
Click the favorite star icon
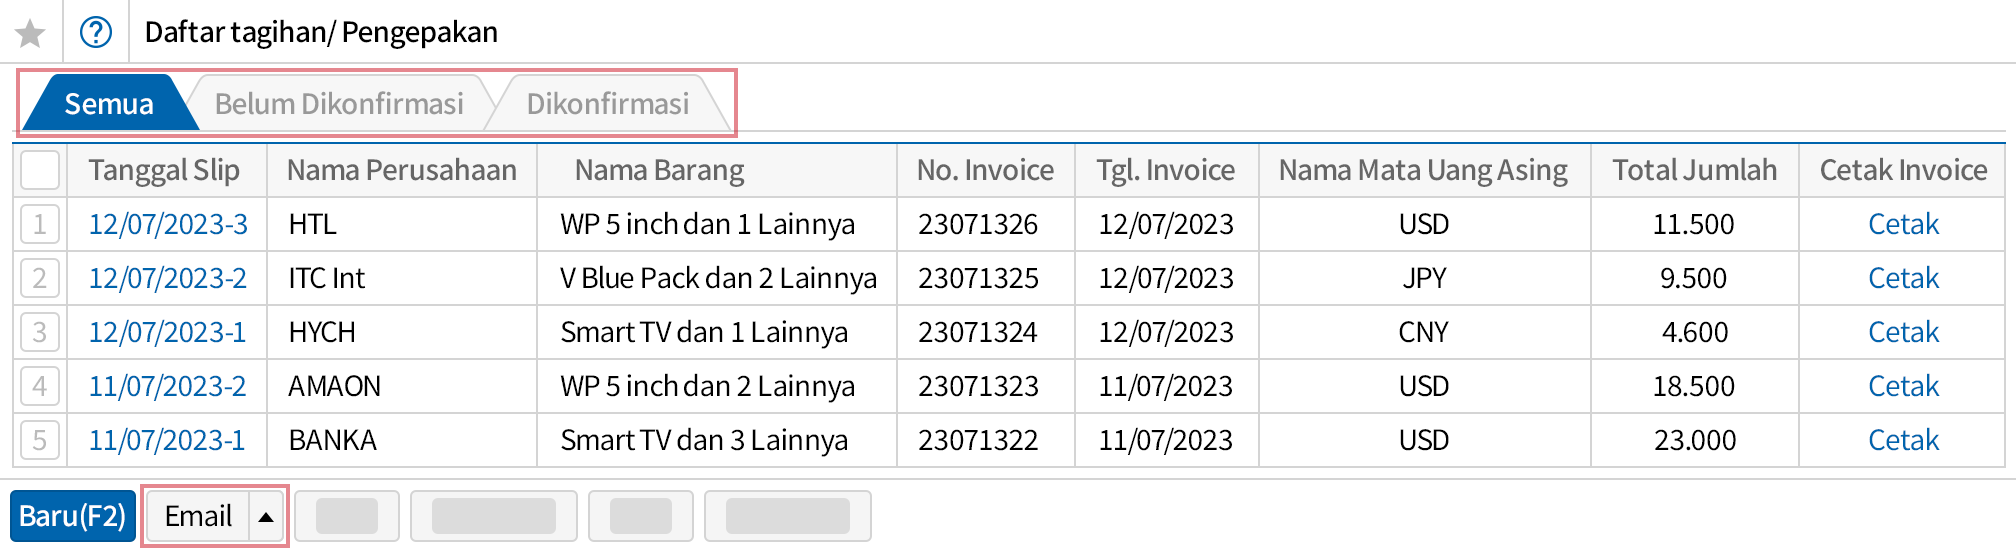coord(31,33)
